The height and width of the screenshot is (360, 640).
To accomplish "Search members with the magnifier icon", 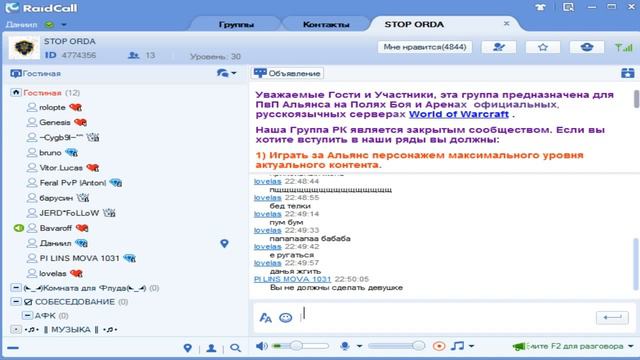I will 235,348.
